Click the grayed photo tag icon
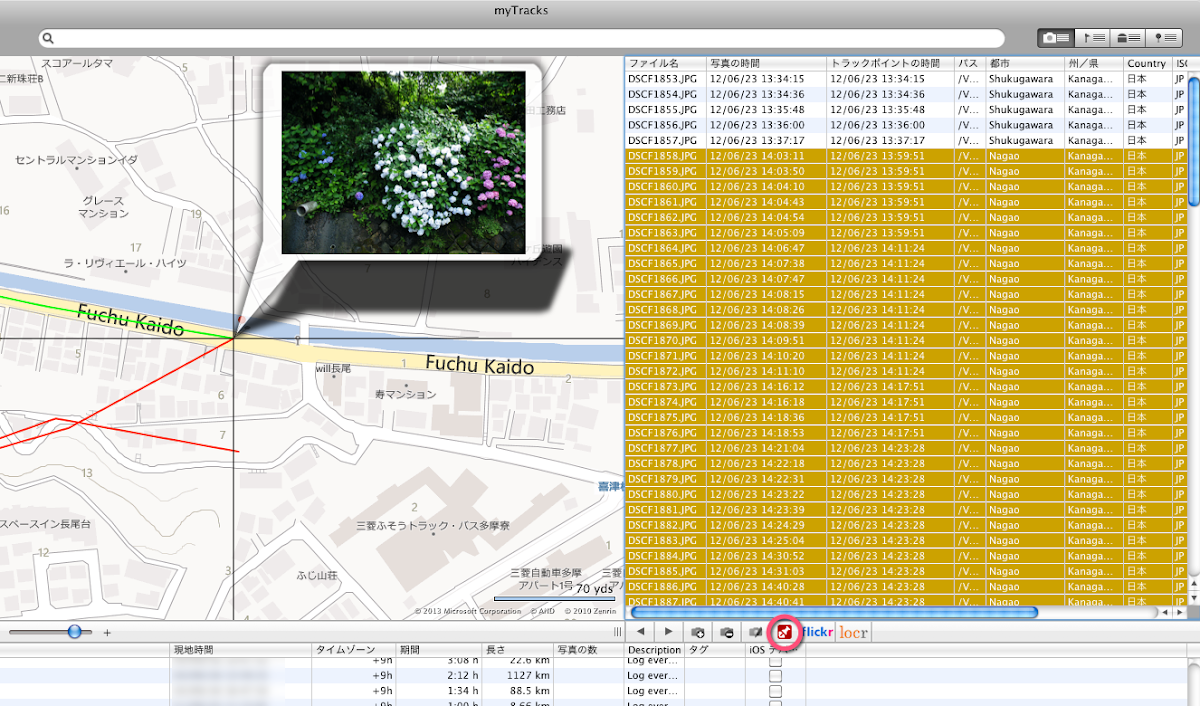The image size is (1200, 706). click(x=756, y=632)
